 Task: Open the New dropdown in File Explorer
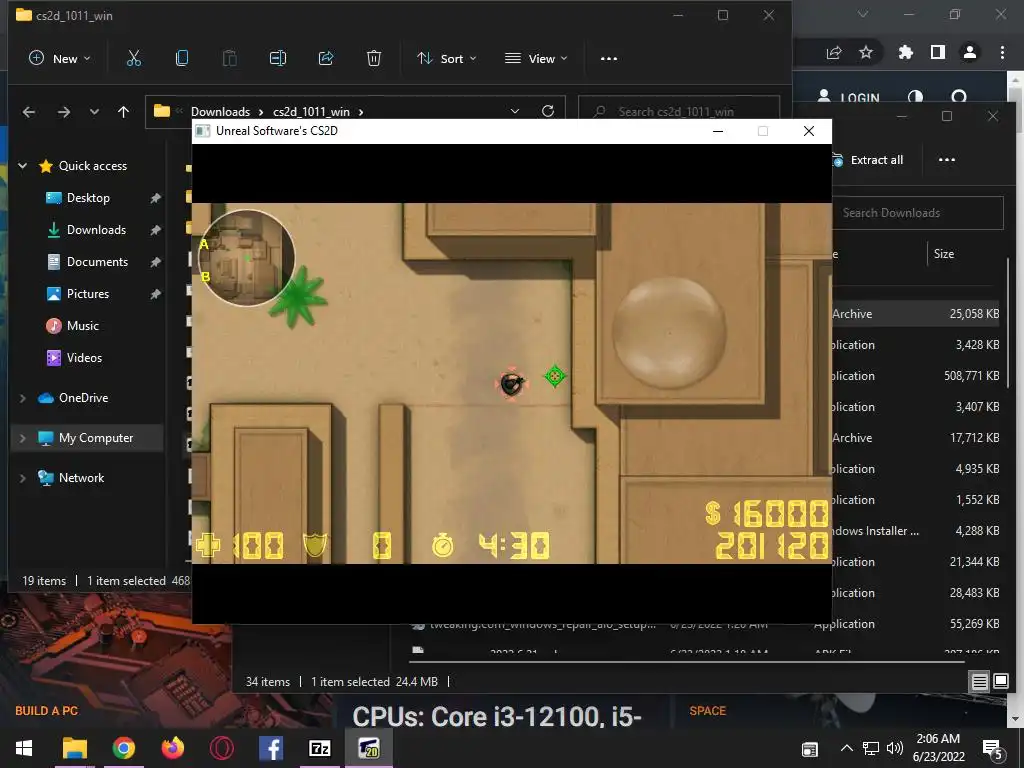[x=59, y=59]
